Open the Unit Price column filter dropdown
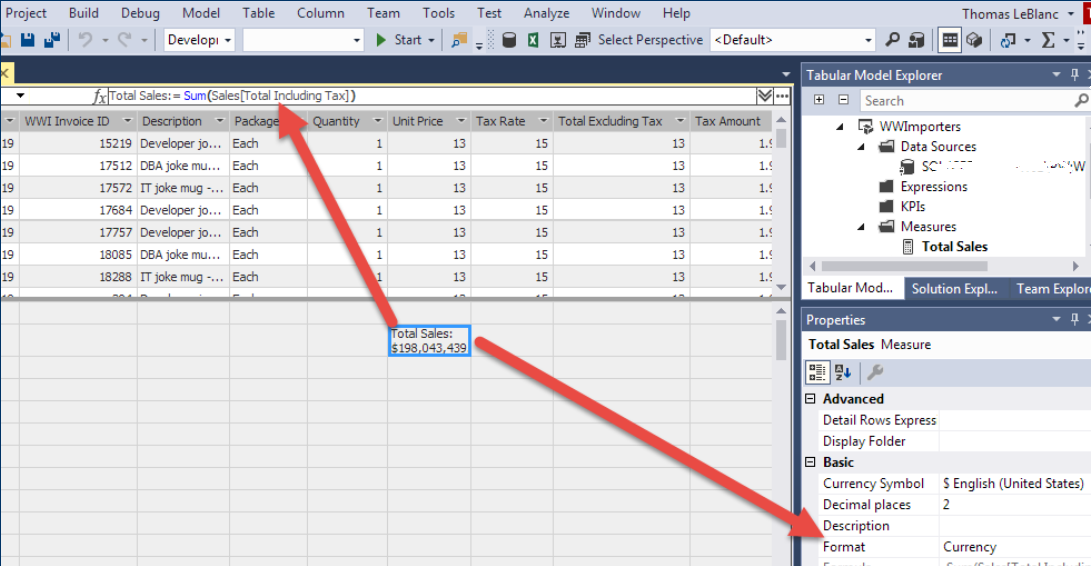Screen dimensions: 1091x566 (x=461, y=121)
